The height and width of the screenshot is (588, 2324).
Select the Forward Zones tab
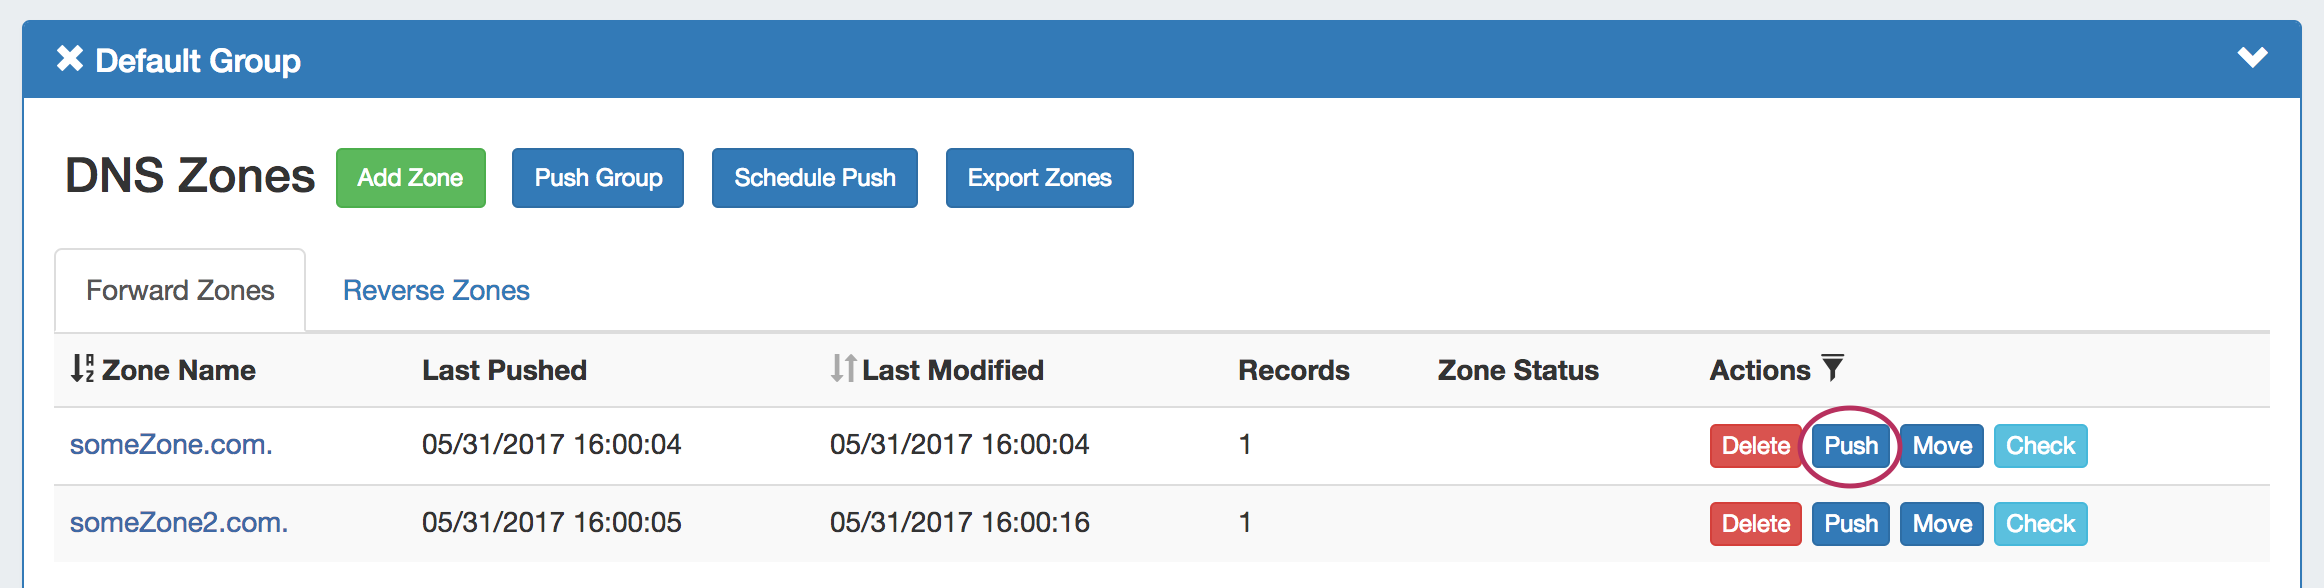coord(180,290)
